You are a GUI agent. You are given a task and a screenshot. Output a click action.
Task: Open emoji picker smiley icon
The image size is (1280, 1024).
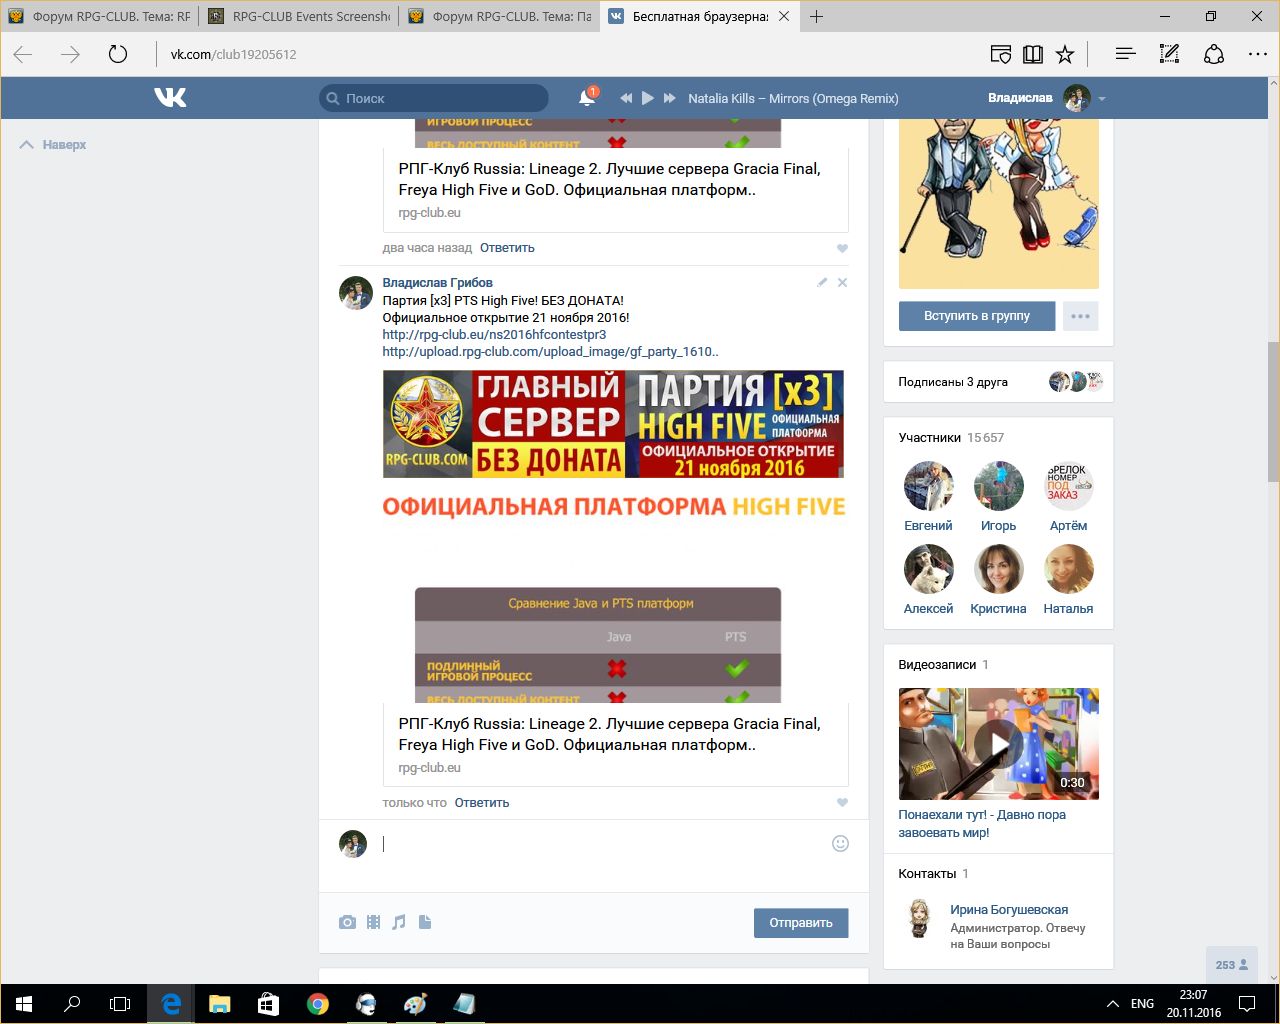click(840, 843)
